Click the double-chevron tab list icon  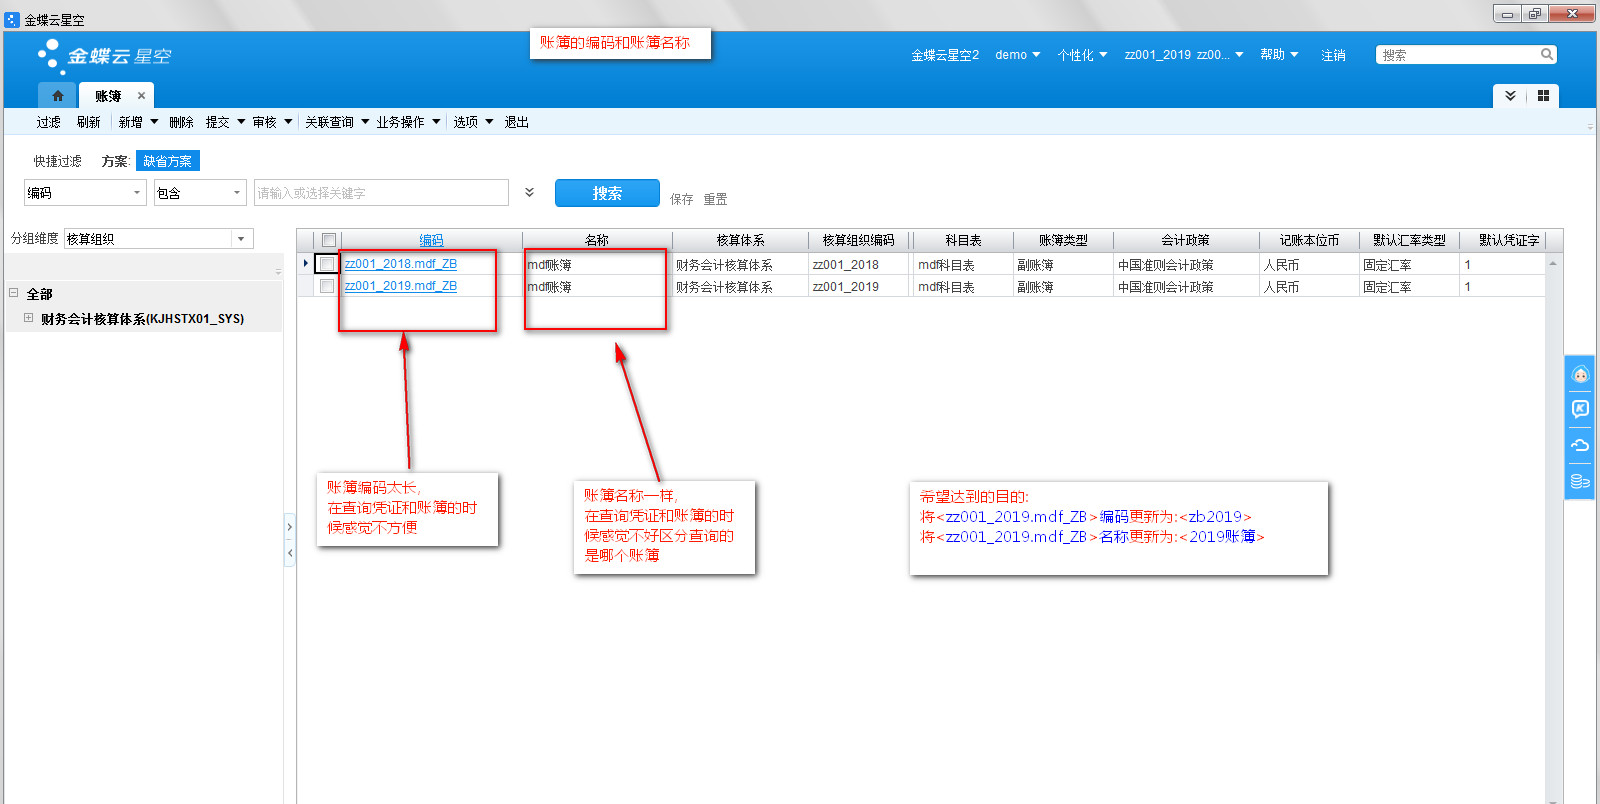(x=1510, y=96)
